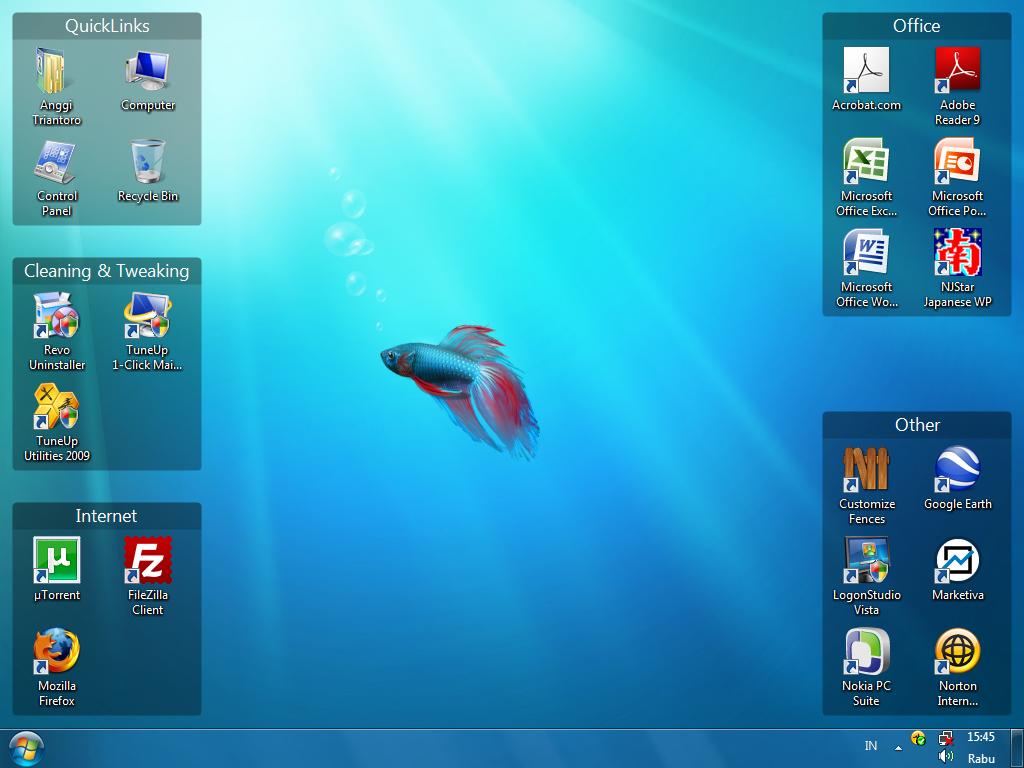
Task: Open the Windows Start menu orb
Action: tap(25, 749)
